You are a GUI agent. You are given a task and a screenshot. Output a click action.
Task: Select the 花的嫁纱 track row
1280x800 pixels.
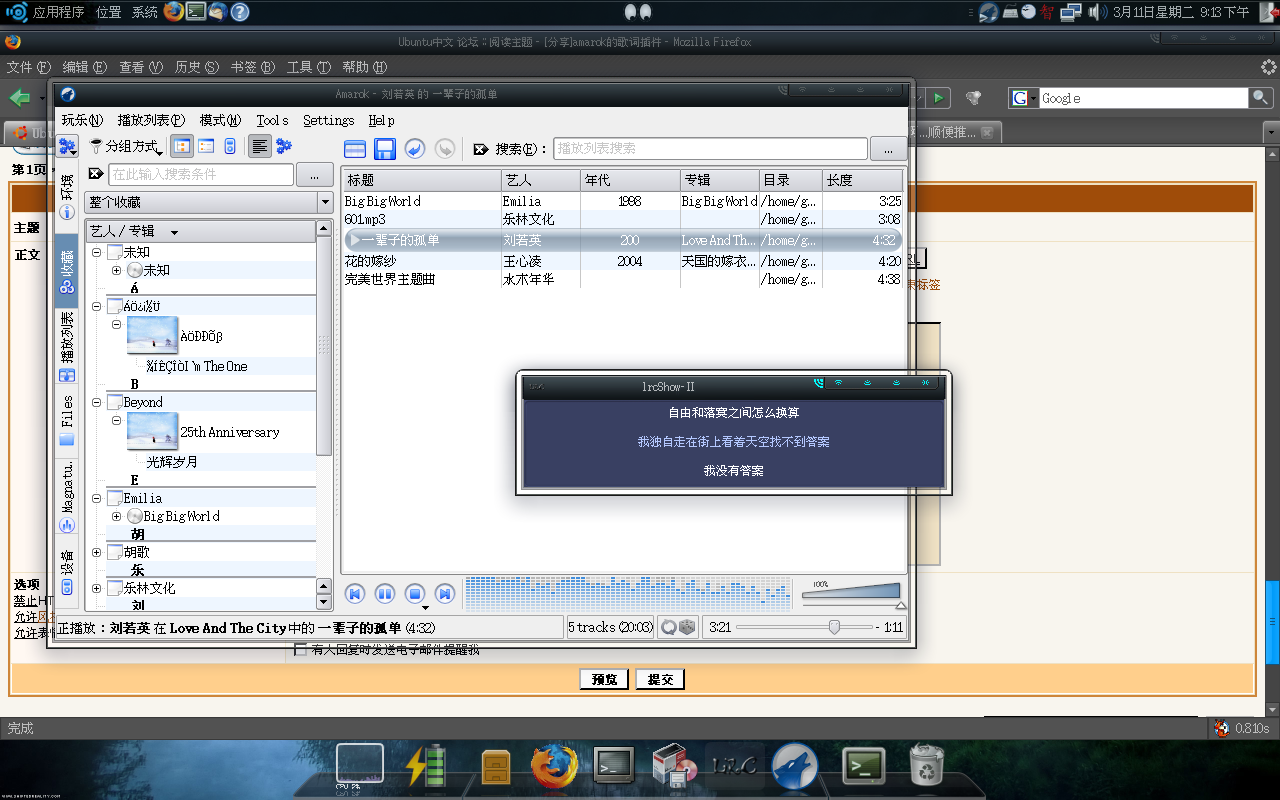click(x=622, y=261)
